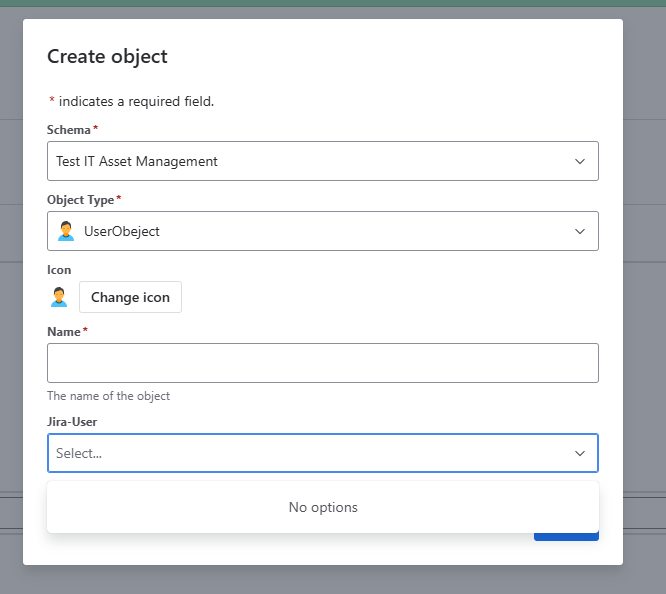This screenshot has height=594, width=666.
Task: Click the user avatar icon beside Change icon
Action: (x=59, y=297)
